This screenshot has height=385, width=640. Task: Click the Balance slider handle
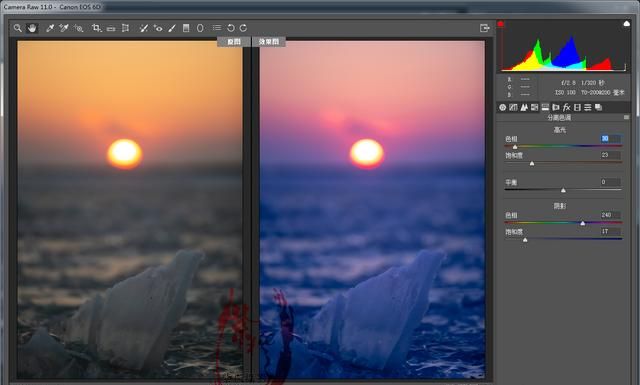pos(563,190)
